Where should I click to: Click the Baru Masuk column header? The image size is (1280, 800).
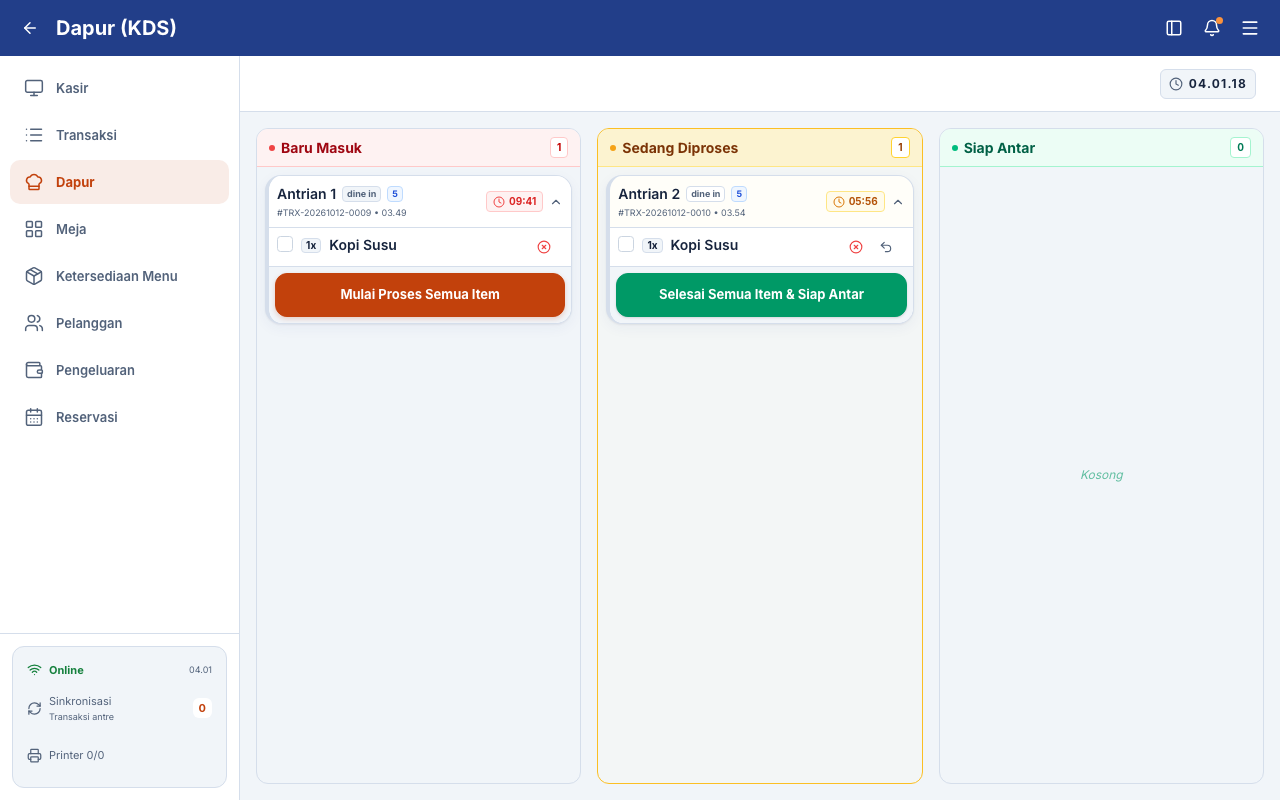(x=418, y=148)
